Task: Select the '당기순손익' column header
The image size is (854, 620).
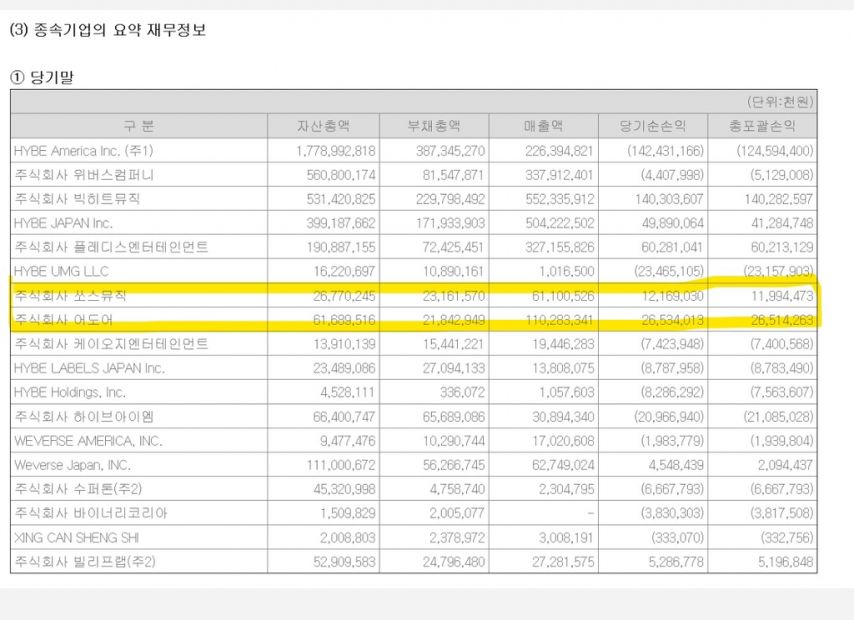Action: pyautogui.click(x=652, y=126)
